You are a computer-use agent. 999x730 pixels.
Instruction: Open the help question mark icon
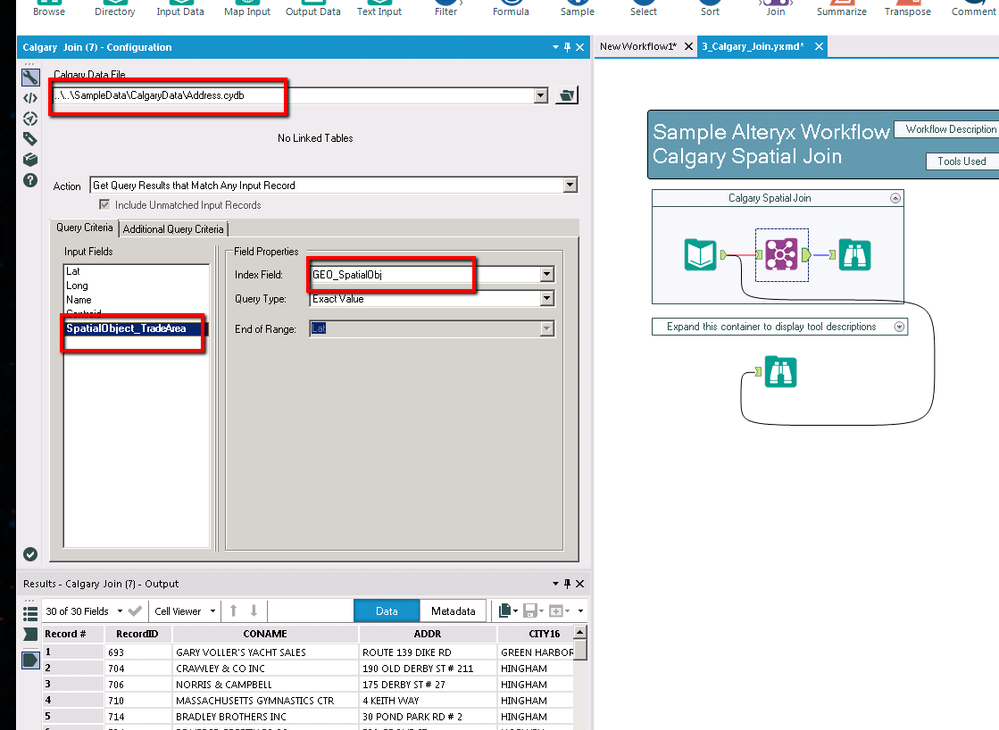pyautogui.click(x=30, y=180)
